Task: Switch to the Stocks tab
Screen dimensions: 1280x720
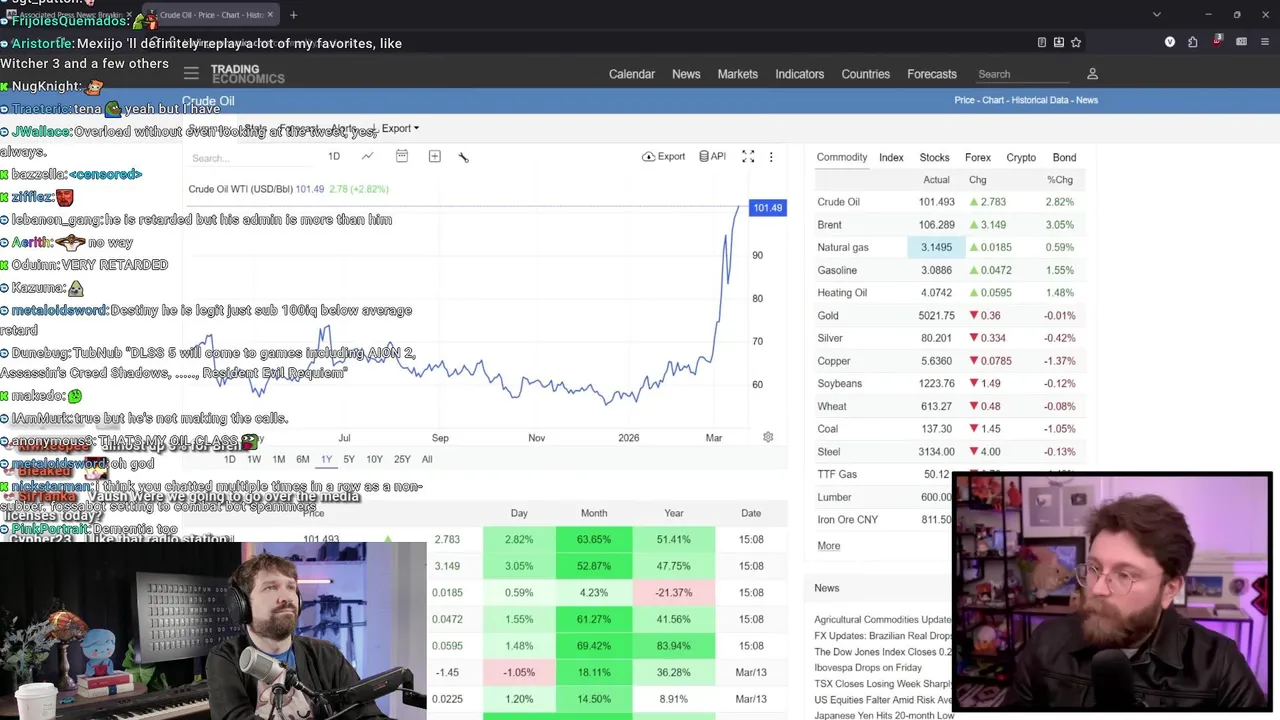Action: coord(934,157)
